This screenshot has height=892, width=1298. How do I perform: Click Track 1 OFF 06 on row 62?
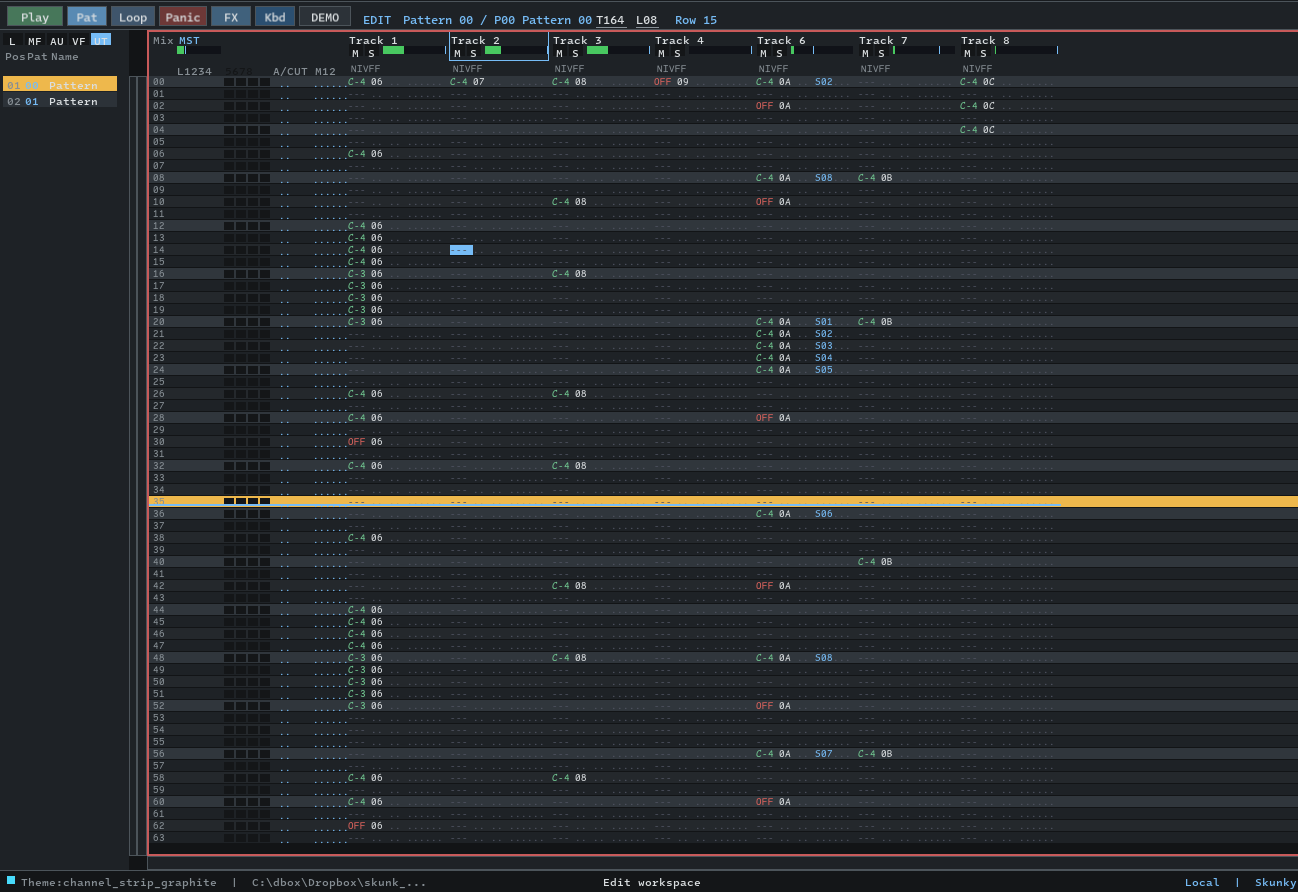click(365, 826)
